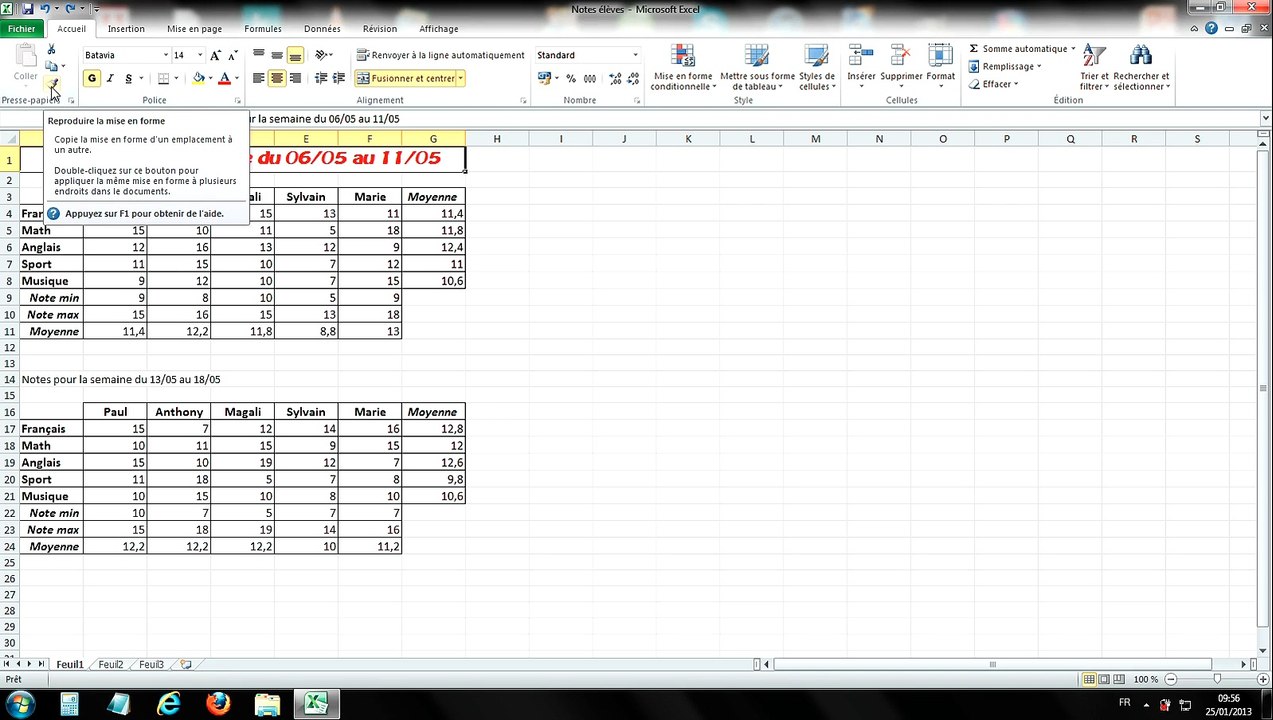Toggle italic I button

[110, 78]
